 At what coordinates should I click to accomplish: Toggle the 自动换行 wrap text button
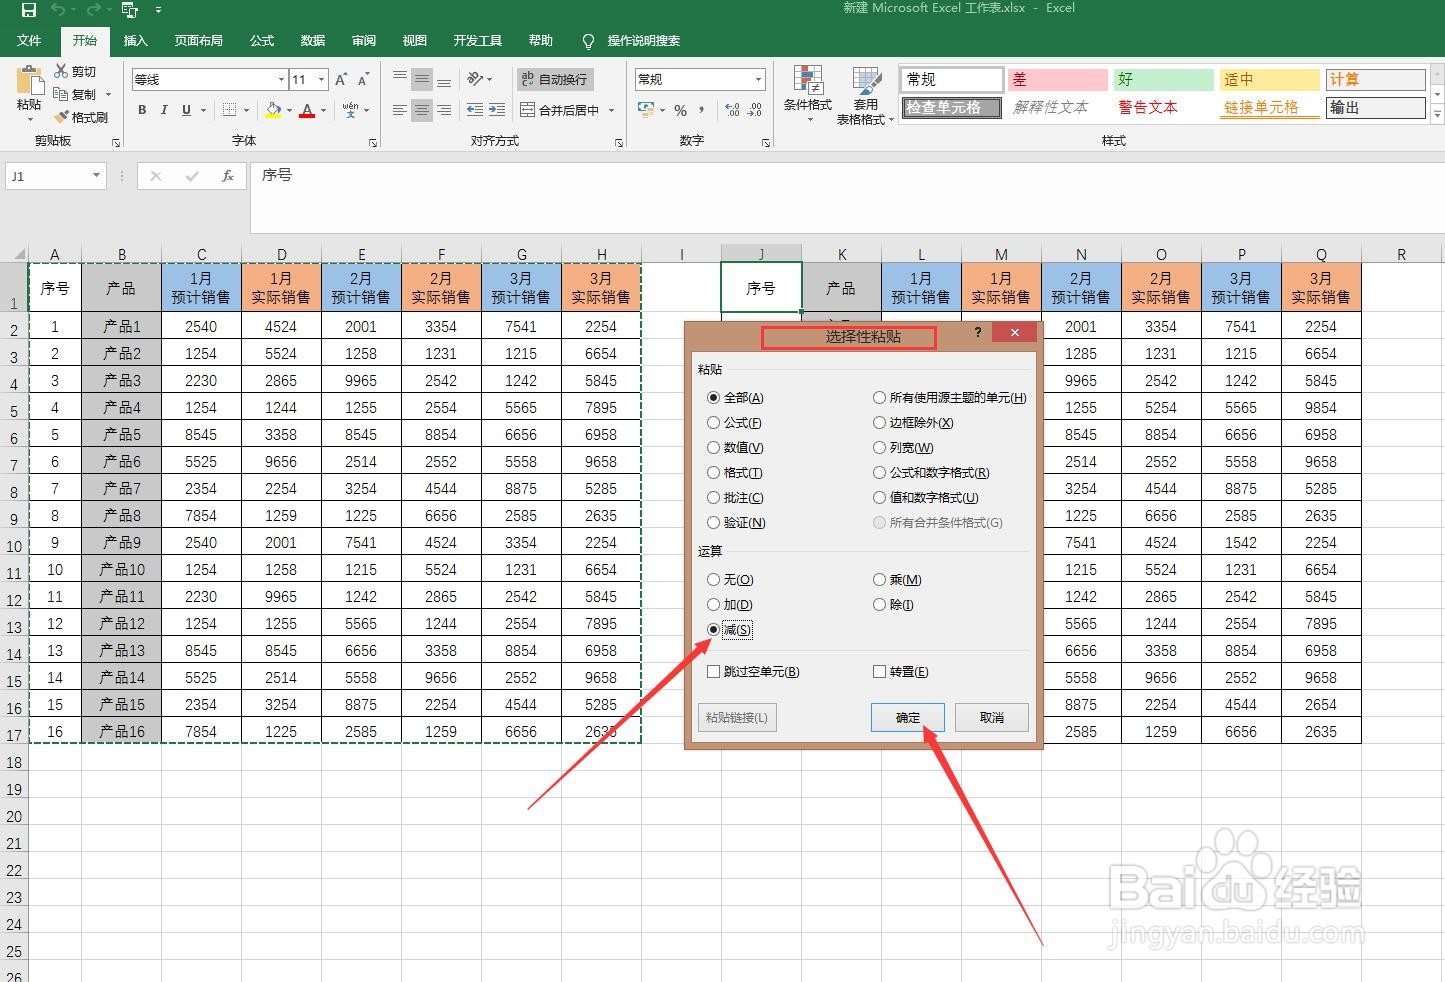555,79
